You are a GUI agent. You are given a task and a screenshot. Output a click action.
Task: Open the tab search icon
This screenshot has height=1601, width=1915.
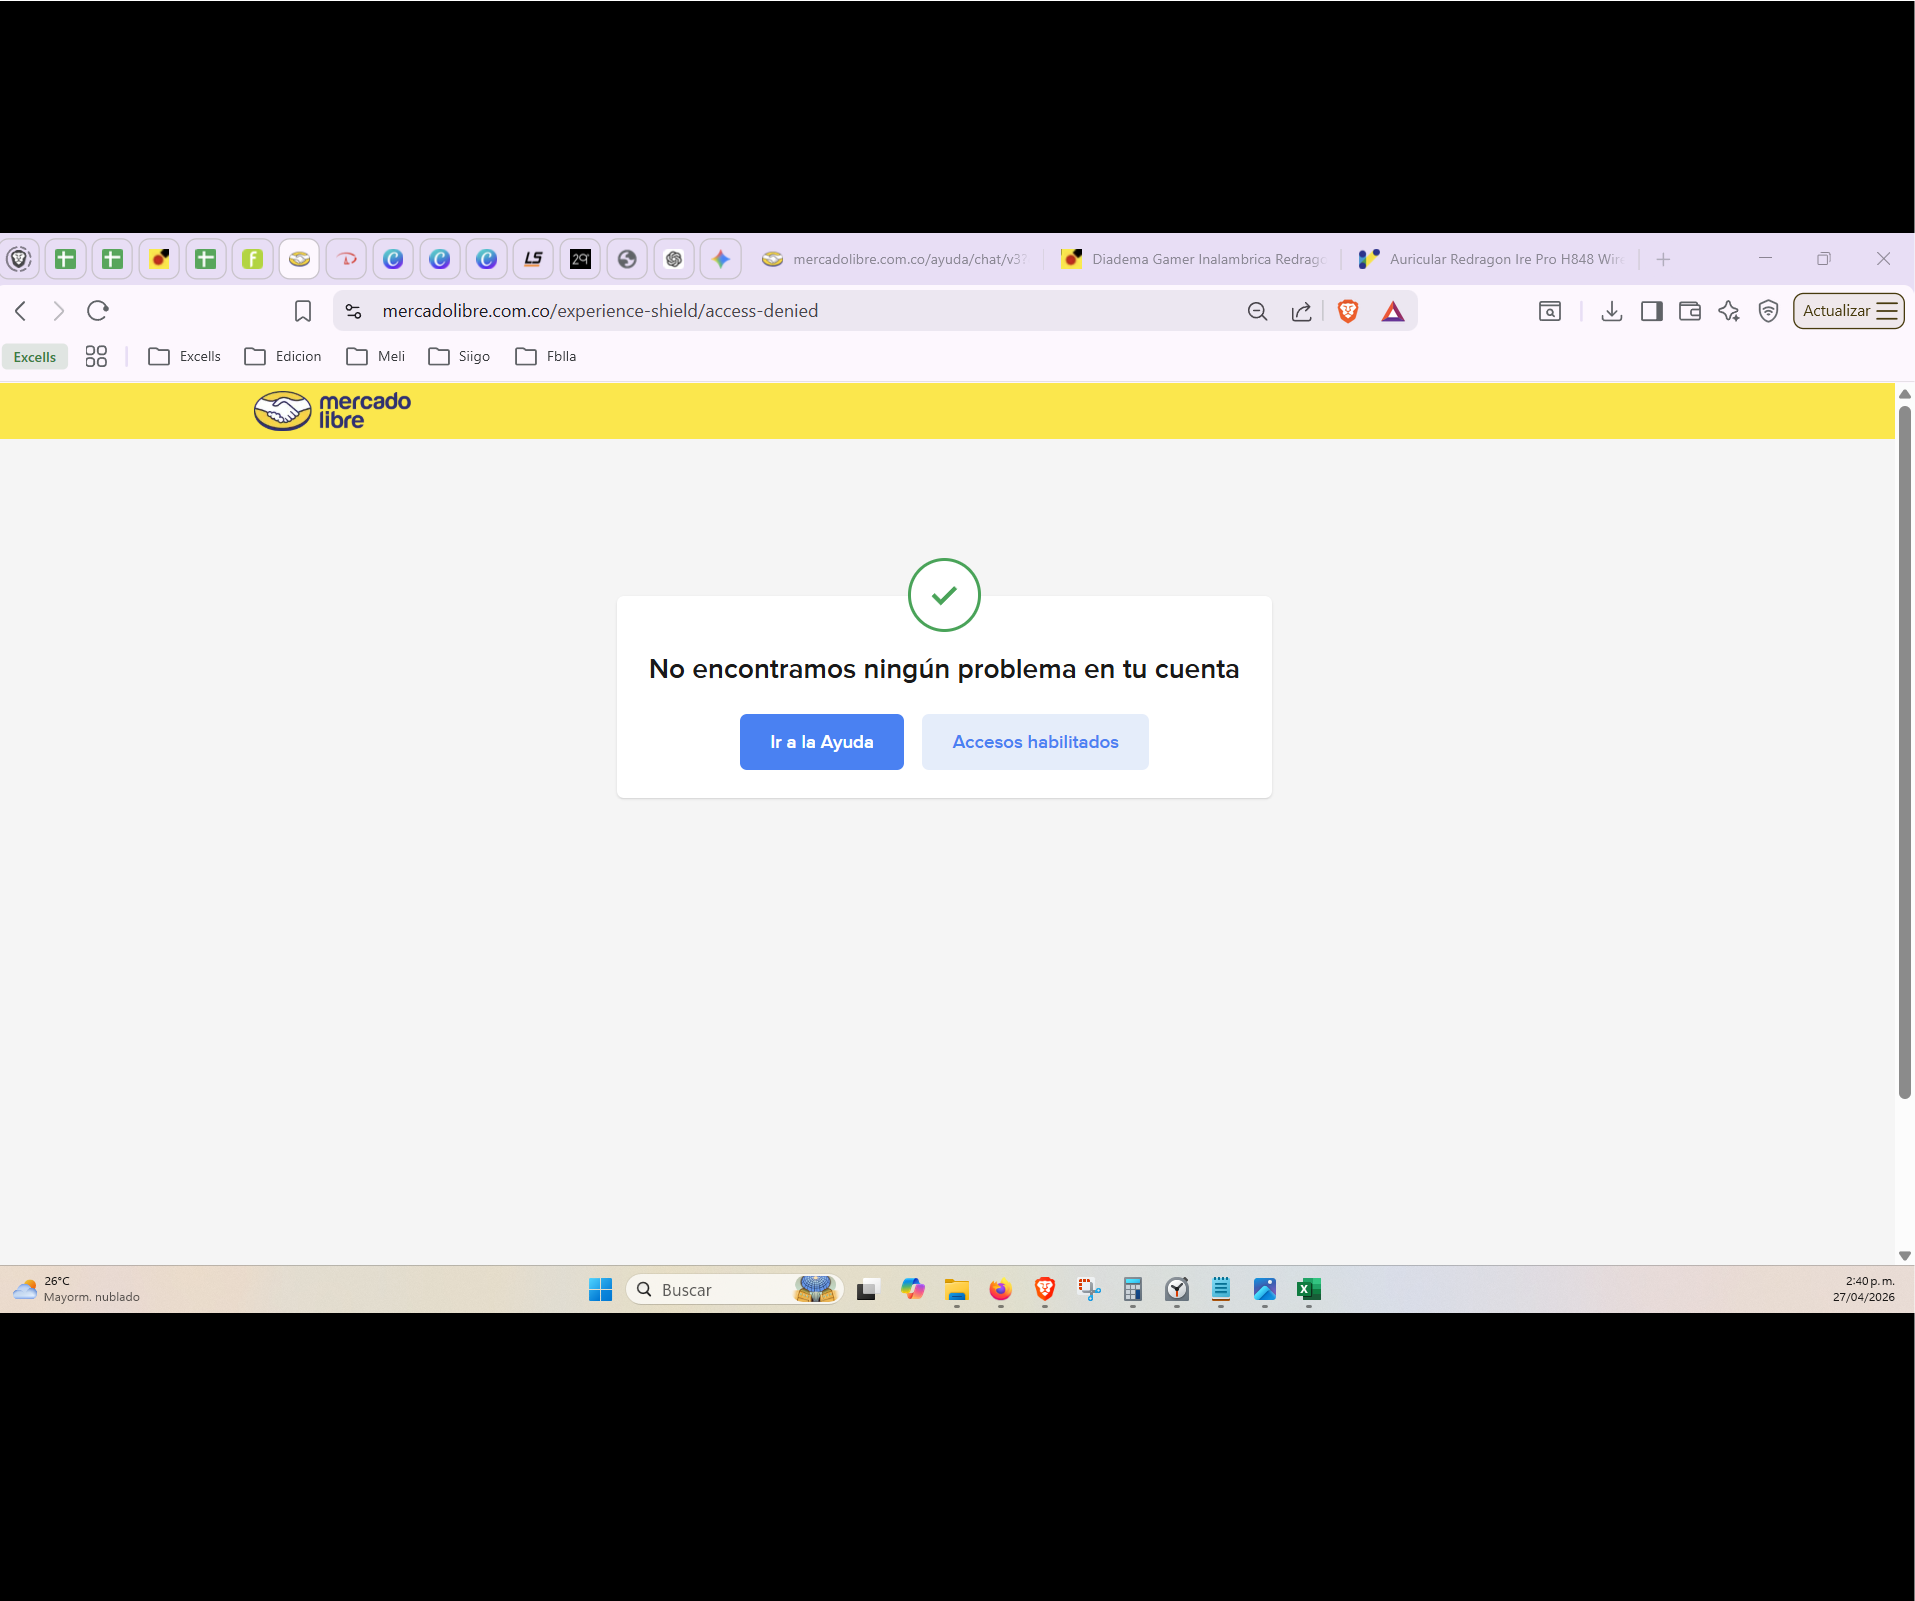click(1550, 311)
